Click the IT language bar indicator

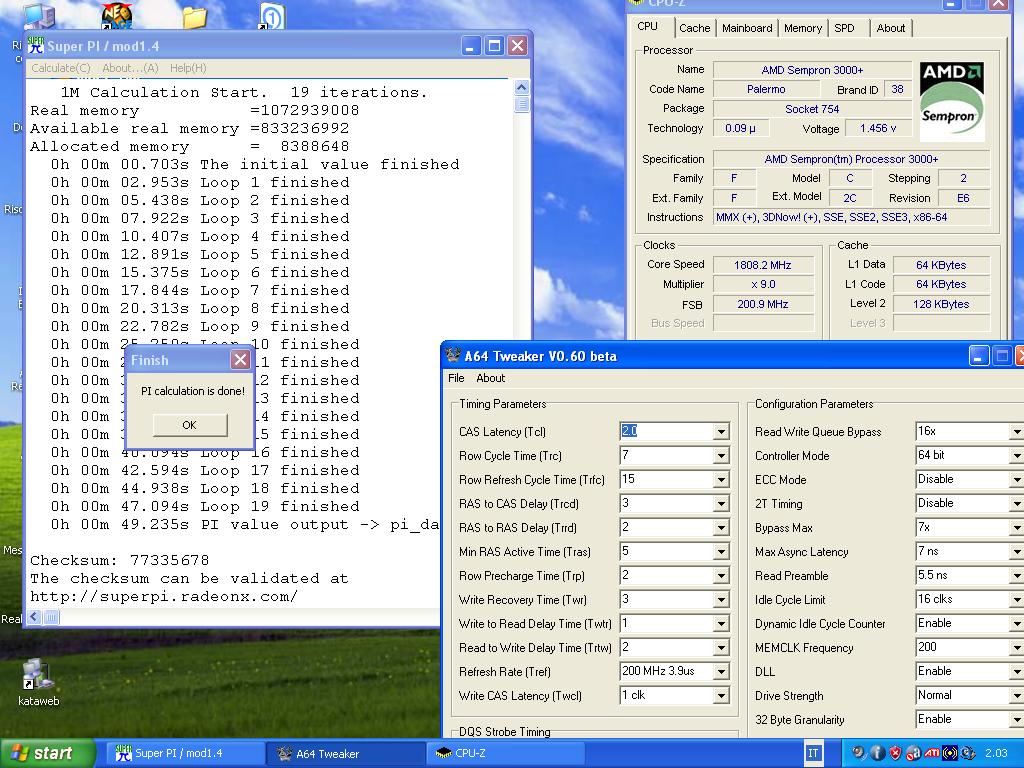[813, 754]
